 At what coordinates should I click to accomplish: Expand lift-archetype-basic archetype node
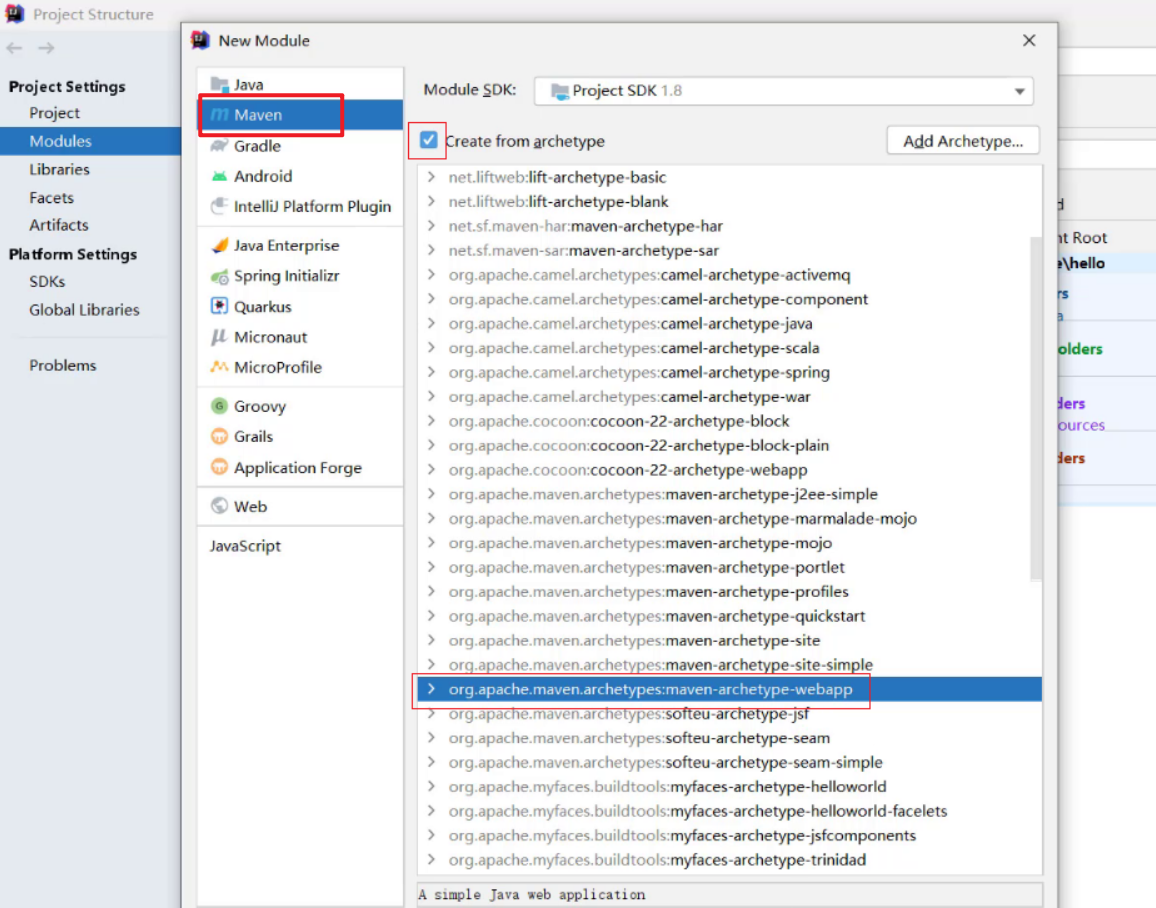431,177
